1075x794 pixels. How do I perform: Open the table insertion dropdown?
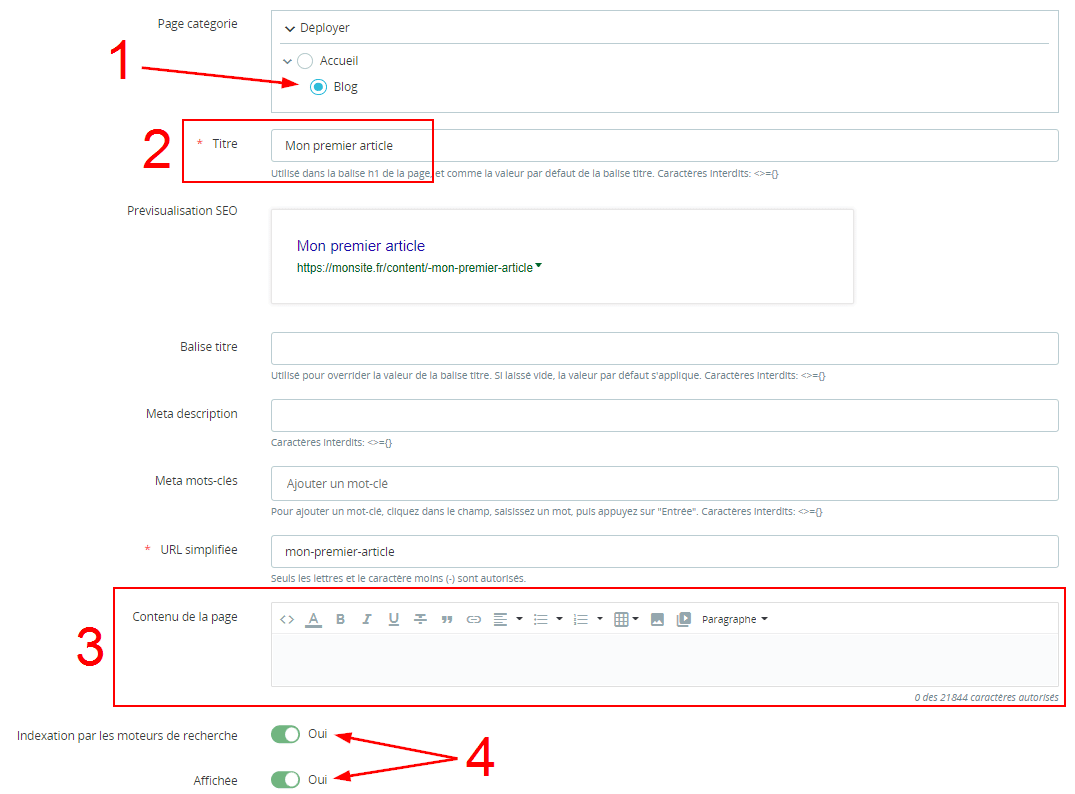click(x=626, y=620)
